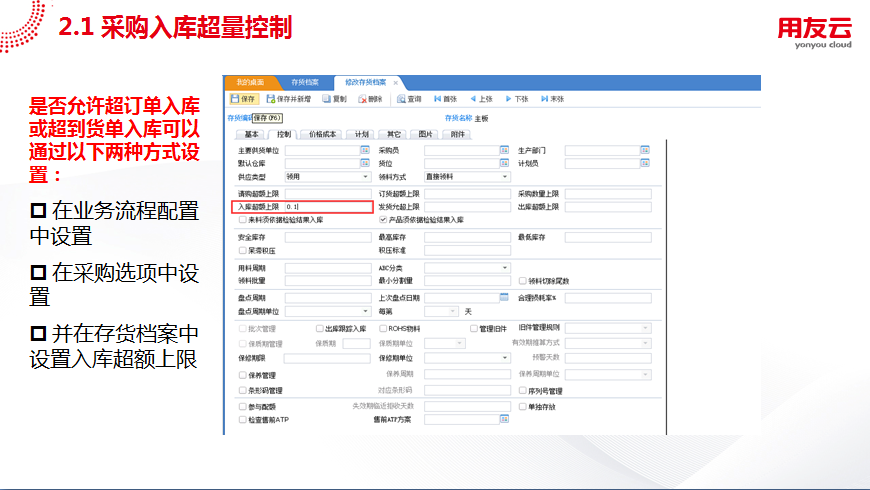The height and width of the screenshot is (490, 870).
Task: Open the 供应类型 dropdown
Action: [x=365, y=176]
